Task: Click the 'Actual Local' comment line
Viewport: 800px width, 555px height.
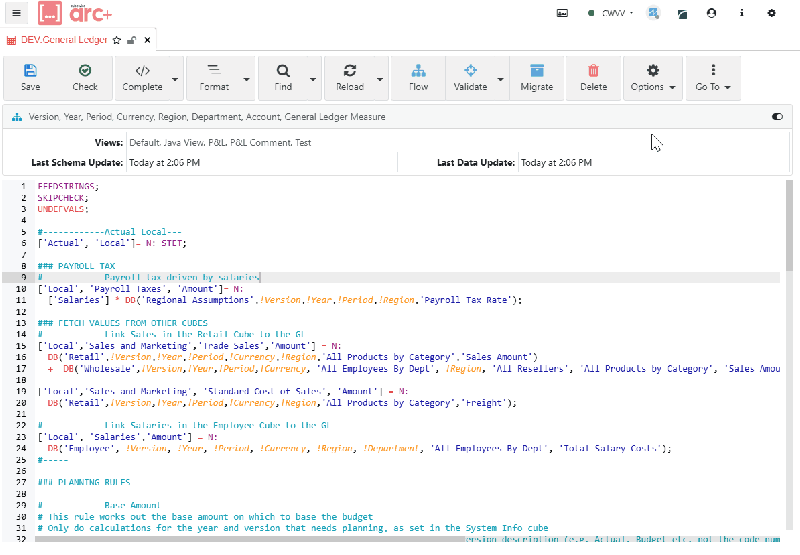Action: 109,232
